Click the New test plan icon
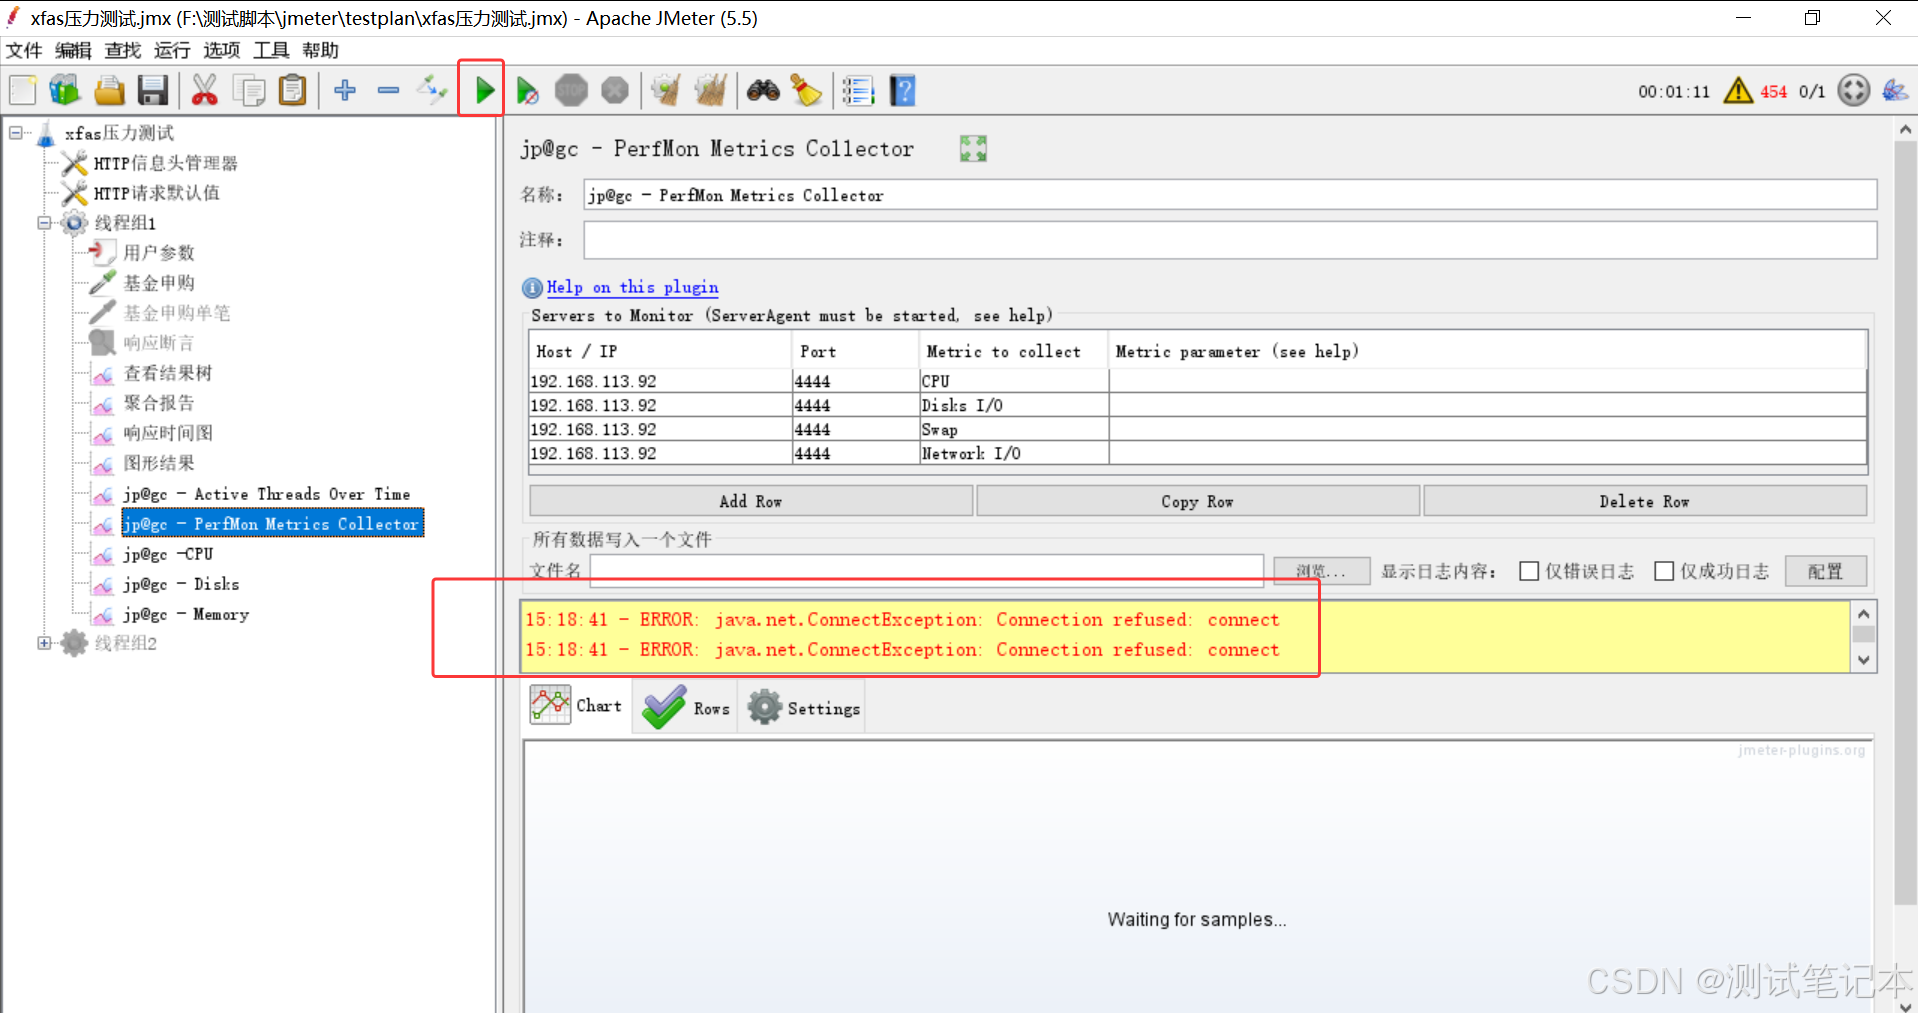Screen dimensions: 1918x1013 click(22, 90)
